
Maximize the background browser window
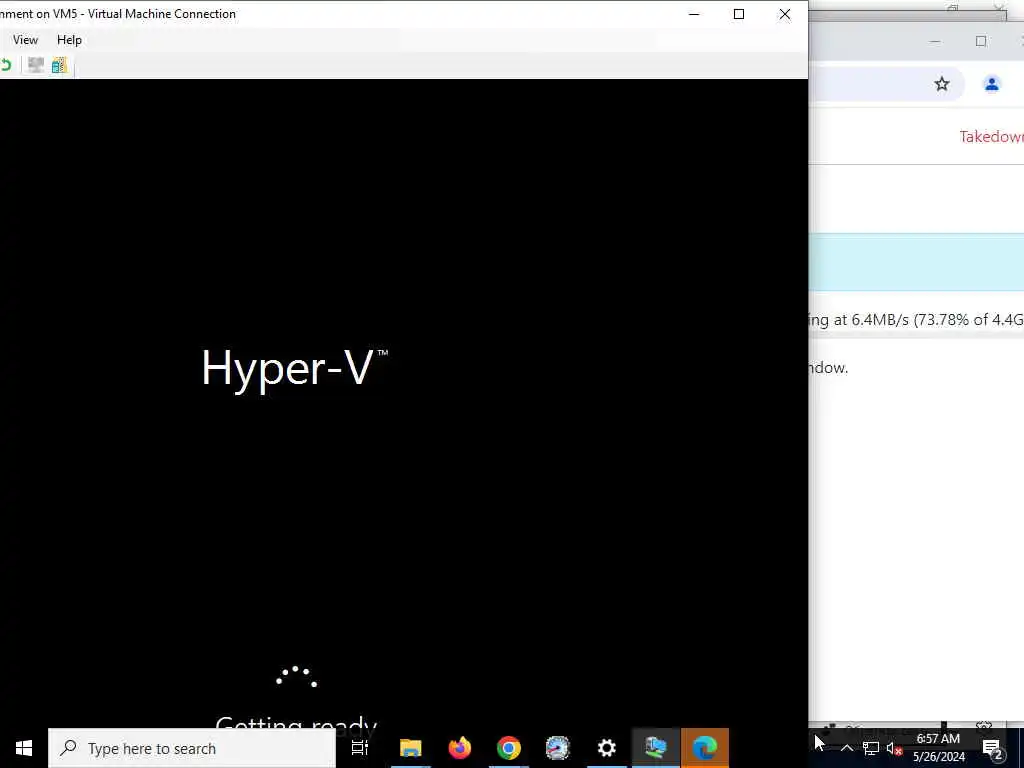tap(980, 41)
